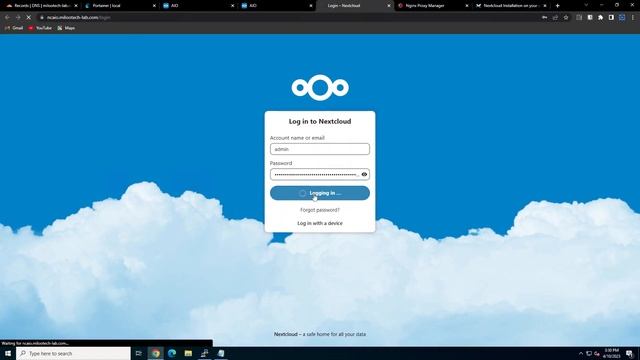Click the Logging in button

click(320, 193)
